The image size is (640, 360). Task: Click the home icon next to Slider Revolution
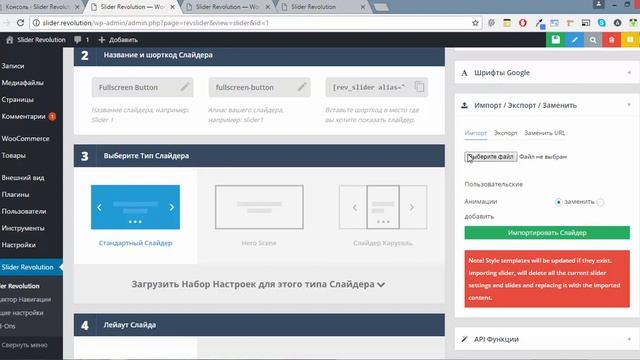10,40
